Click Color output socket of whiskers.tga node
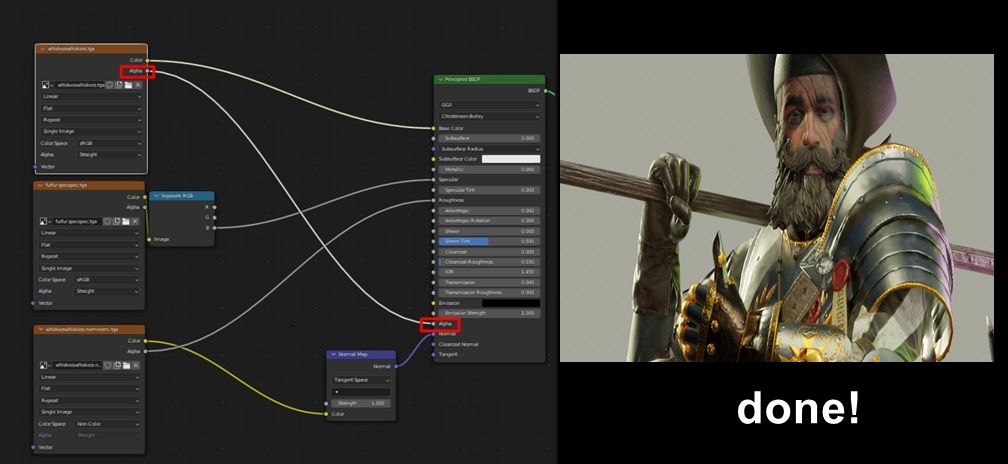The image size is (1008, 464). [147, 60]
